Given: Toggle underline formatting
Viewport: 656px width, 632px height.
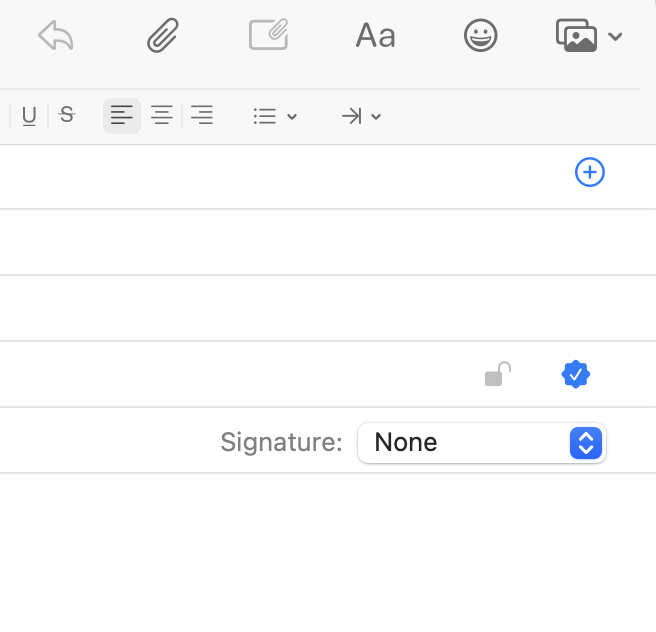Looking at the screenshot, I should (x=29, y=116).
